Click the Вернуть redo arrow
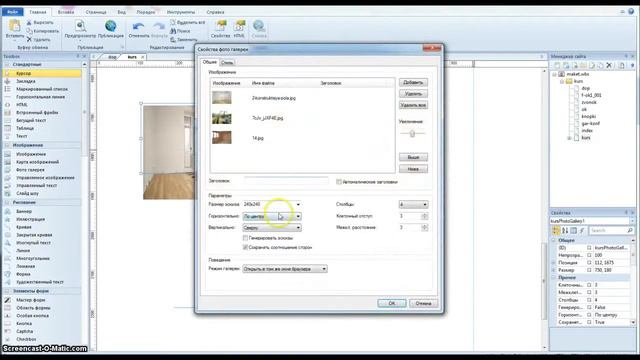640x360 pixels. (x=159, y=27)
